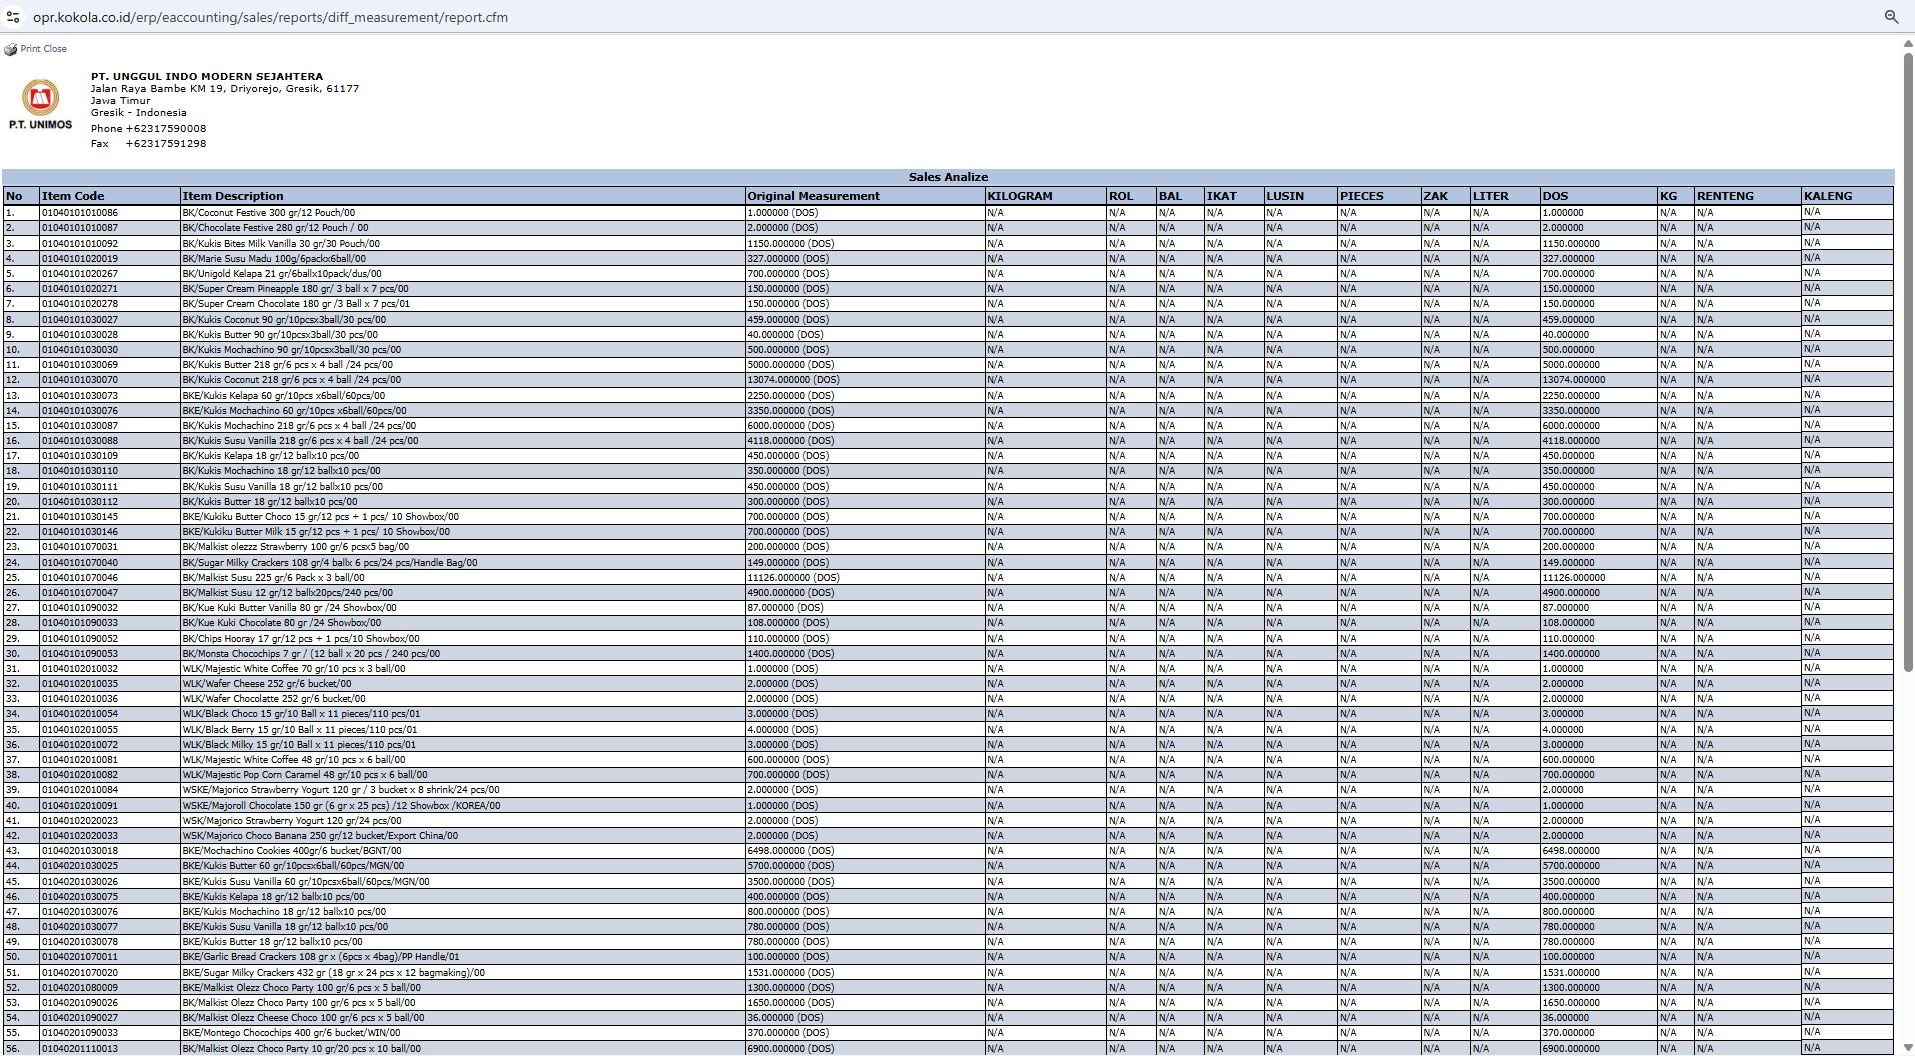Click the KILOGRAM column header
The width and height of the screenshot is (1915, 1056).
[x=1019, y=196]
